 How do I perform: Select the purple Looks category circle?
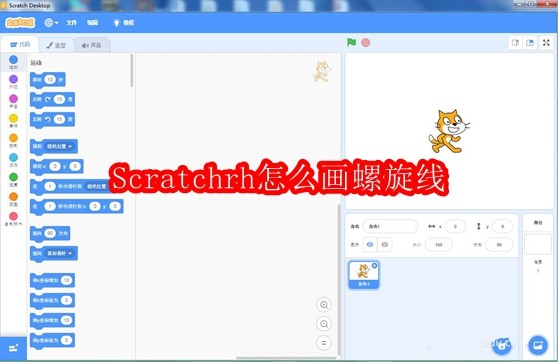(x=13, y=79)
